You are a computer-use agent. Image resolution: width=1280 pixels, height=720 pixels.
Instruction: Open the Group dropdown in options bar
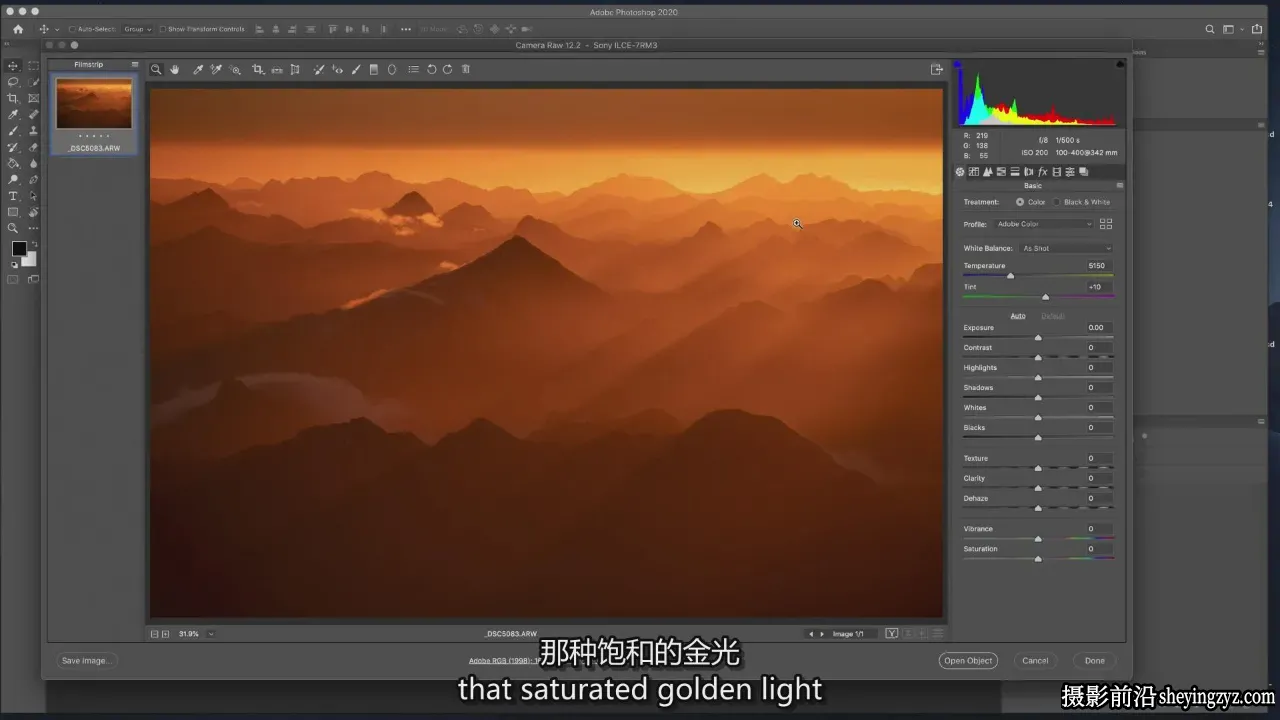click(x=137, y=29)
